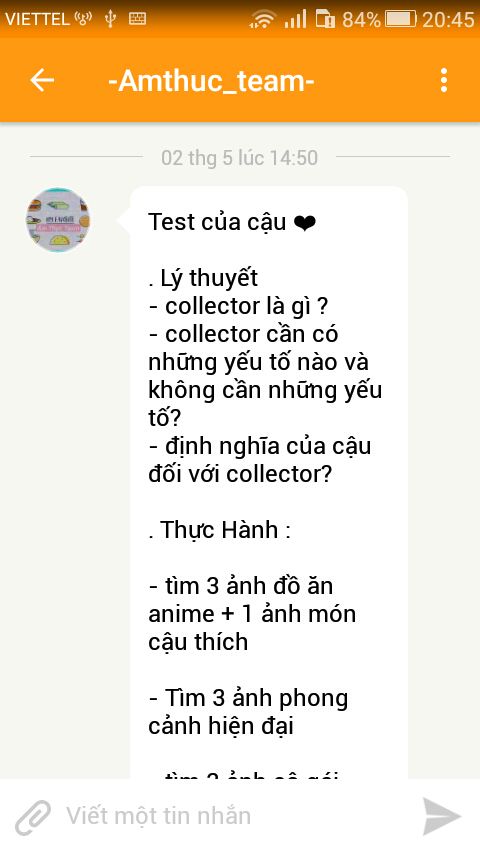The height and width of the screenshot is (854, 480).
Task: Tap the 'Test của cậu' message line
Action: (x=217, y=222)
